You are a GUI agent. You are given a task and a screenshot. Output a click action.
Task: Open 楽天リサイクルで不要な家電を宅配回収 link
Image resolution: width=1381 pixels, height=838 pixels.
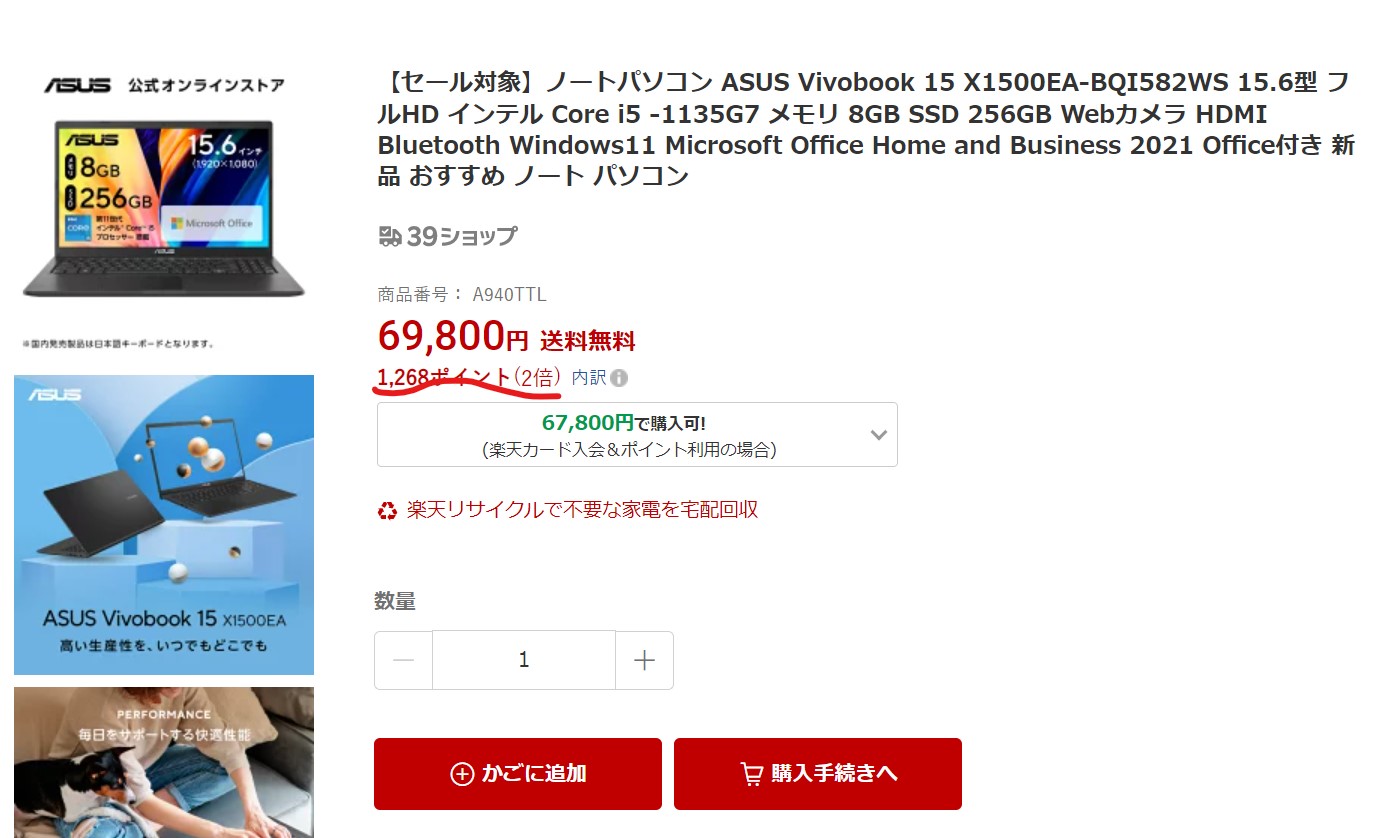click(x=582, y=510)
